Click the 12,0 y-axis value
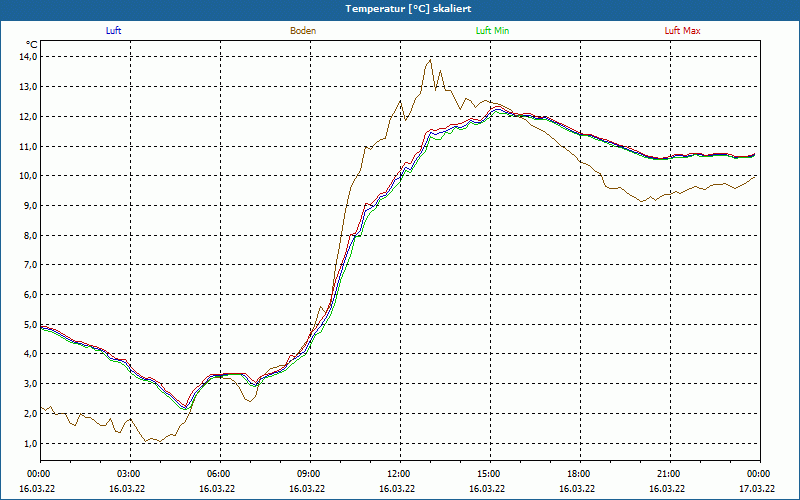 click(29, 116)
